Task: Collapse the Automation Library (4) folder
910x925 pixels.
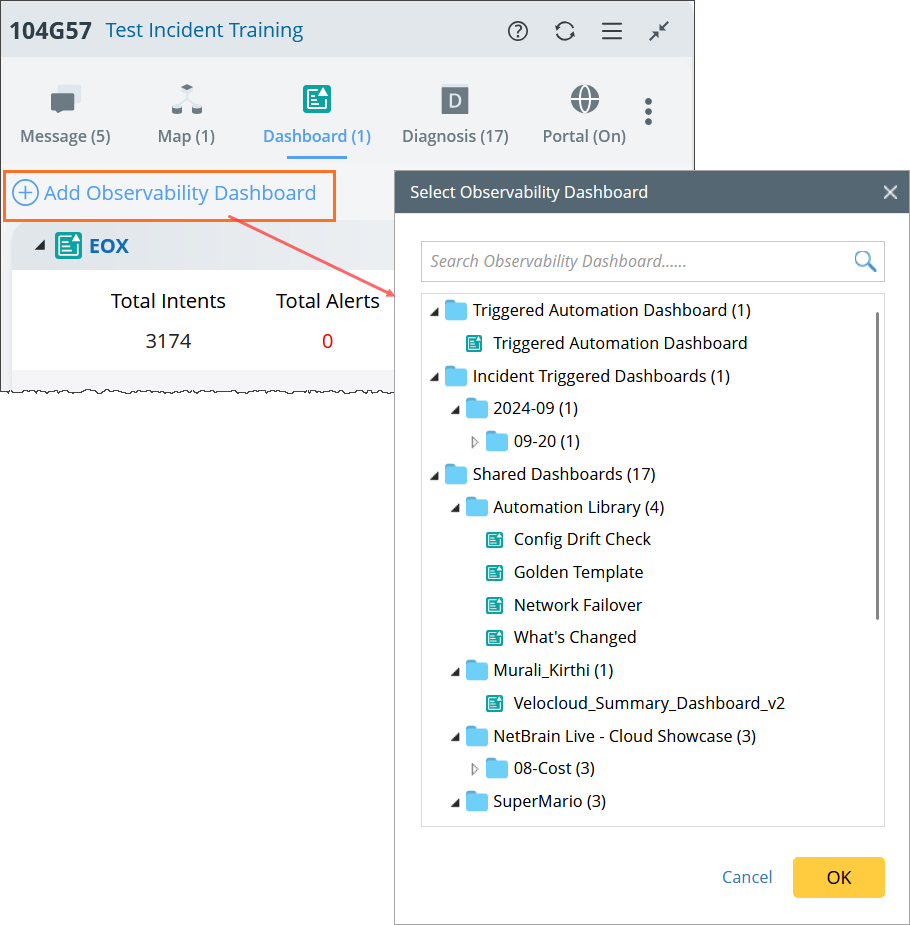Action: pyautogui.click(x=455, y=507)
